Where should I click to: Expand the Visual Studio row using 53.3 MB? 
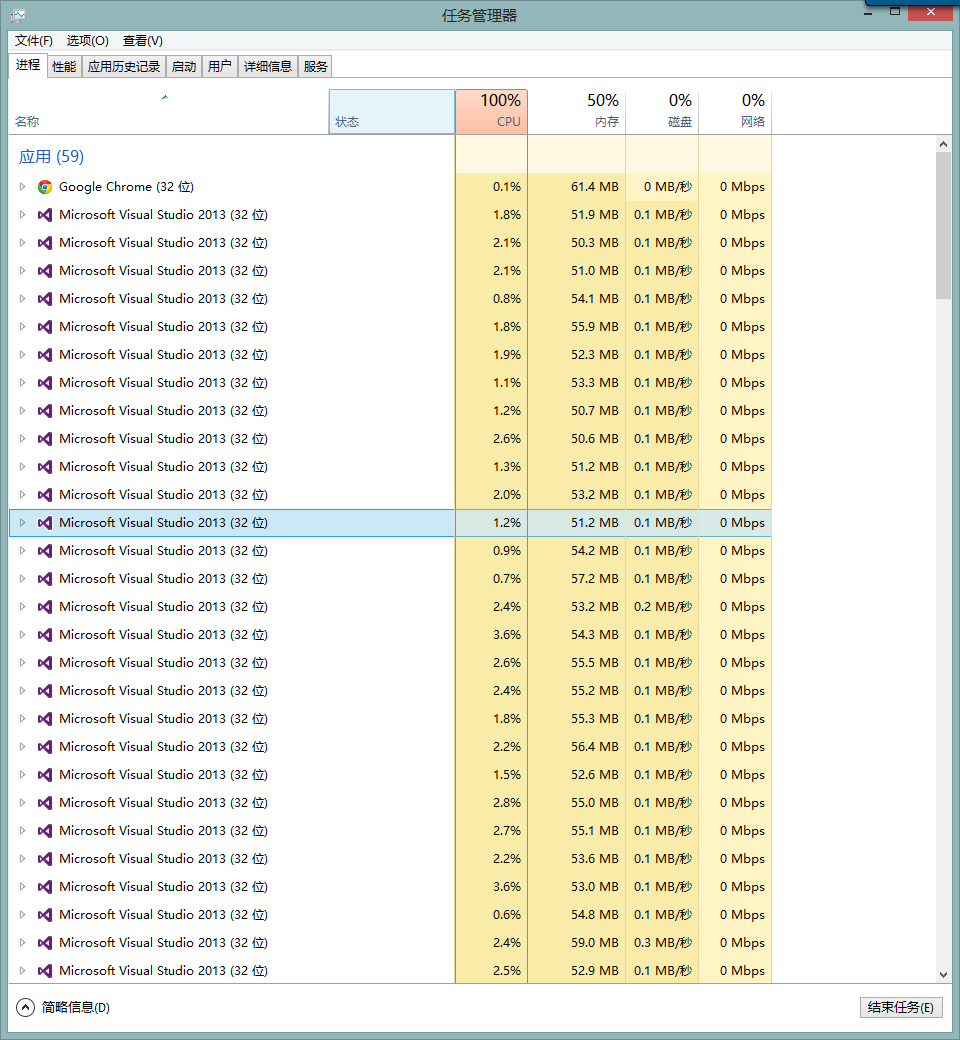tap(22, 383)
